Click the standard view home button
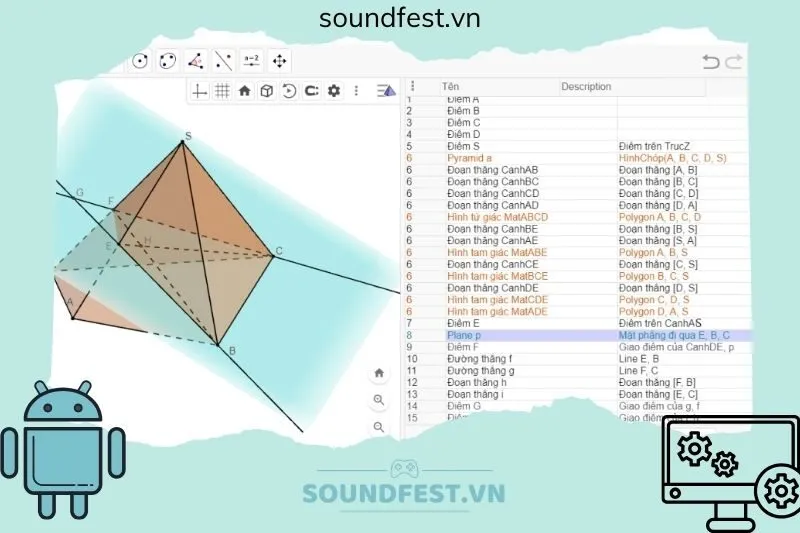This screenshot has height=533, width=800. [x=379, y=373]
